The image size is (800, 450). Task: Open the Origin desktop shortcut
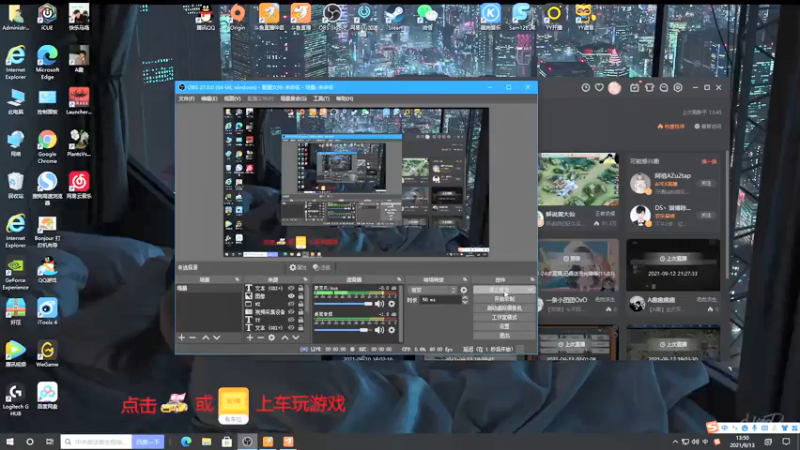237,16
